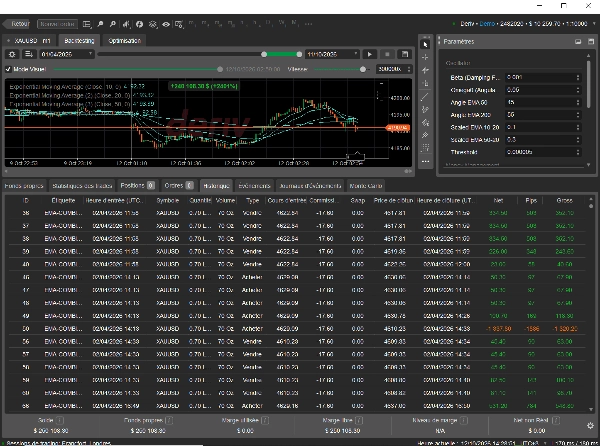
Task: Click the info icon next to Marge libre
Action: [359, 420]
